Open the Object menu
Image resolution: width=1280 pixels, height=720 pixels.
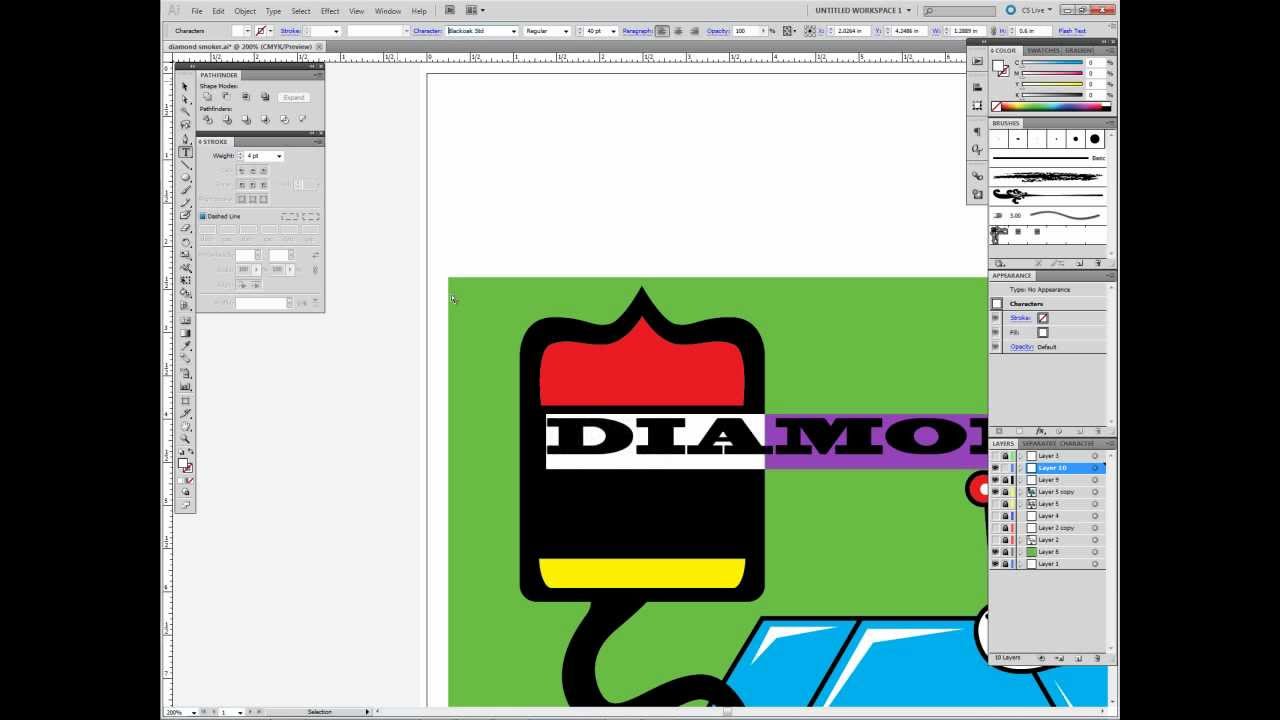tap(245, 11)
